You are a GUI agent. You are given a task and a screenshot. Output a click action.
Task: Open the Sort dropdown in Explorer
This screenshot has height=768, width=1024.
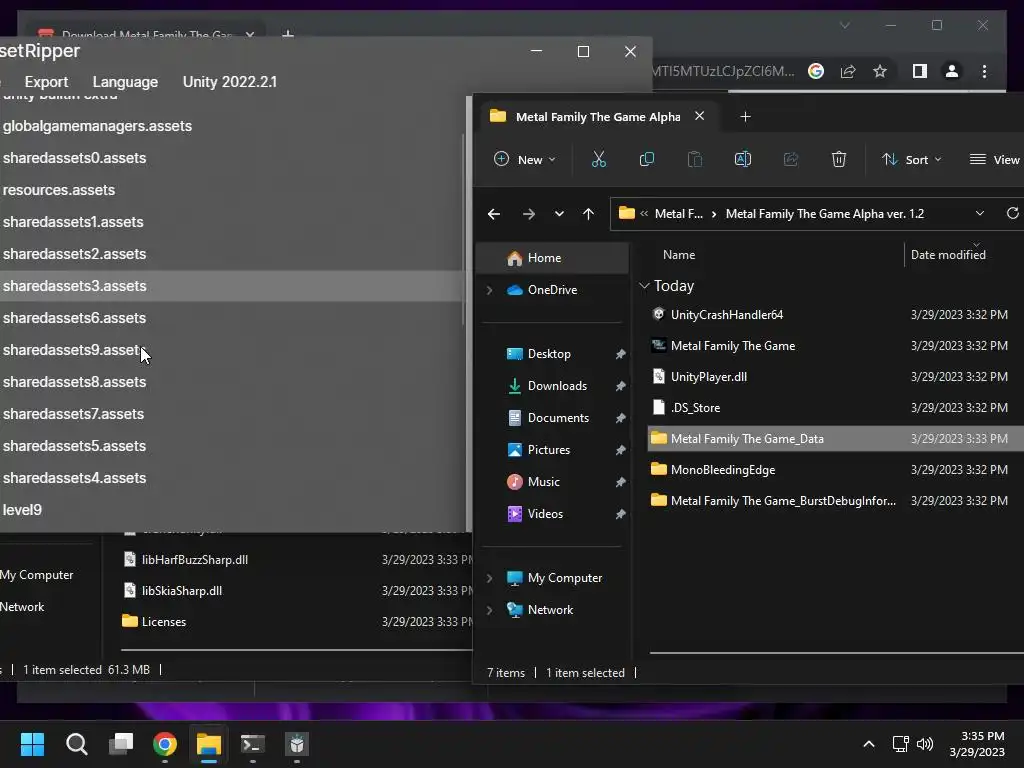(x=912, y=159)
